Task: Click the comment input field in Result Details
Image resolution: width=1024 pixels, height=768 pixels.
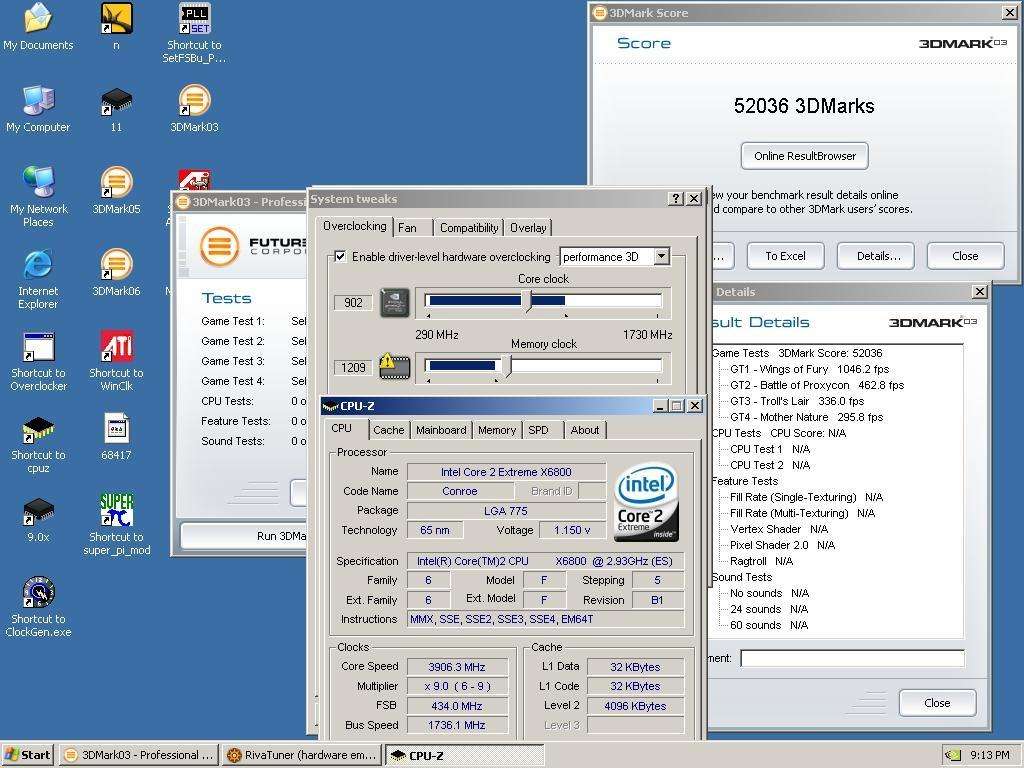Action: pyautogui.click(x=852, y=658)
